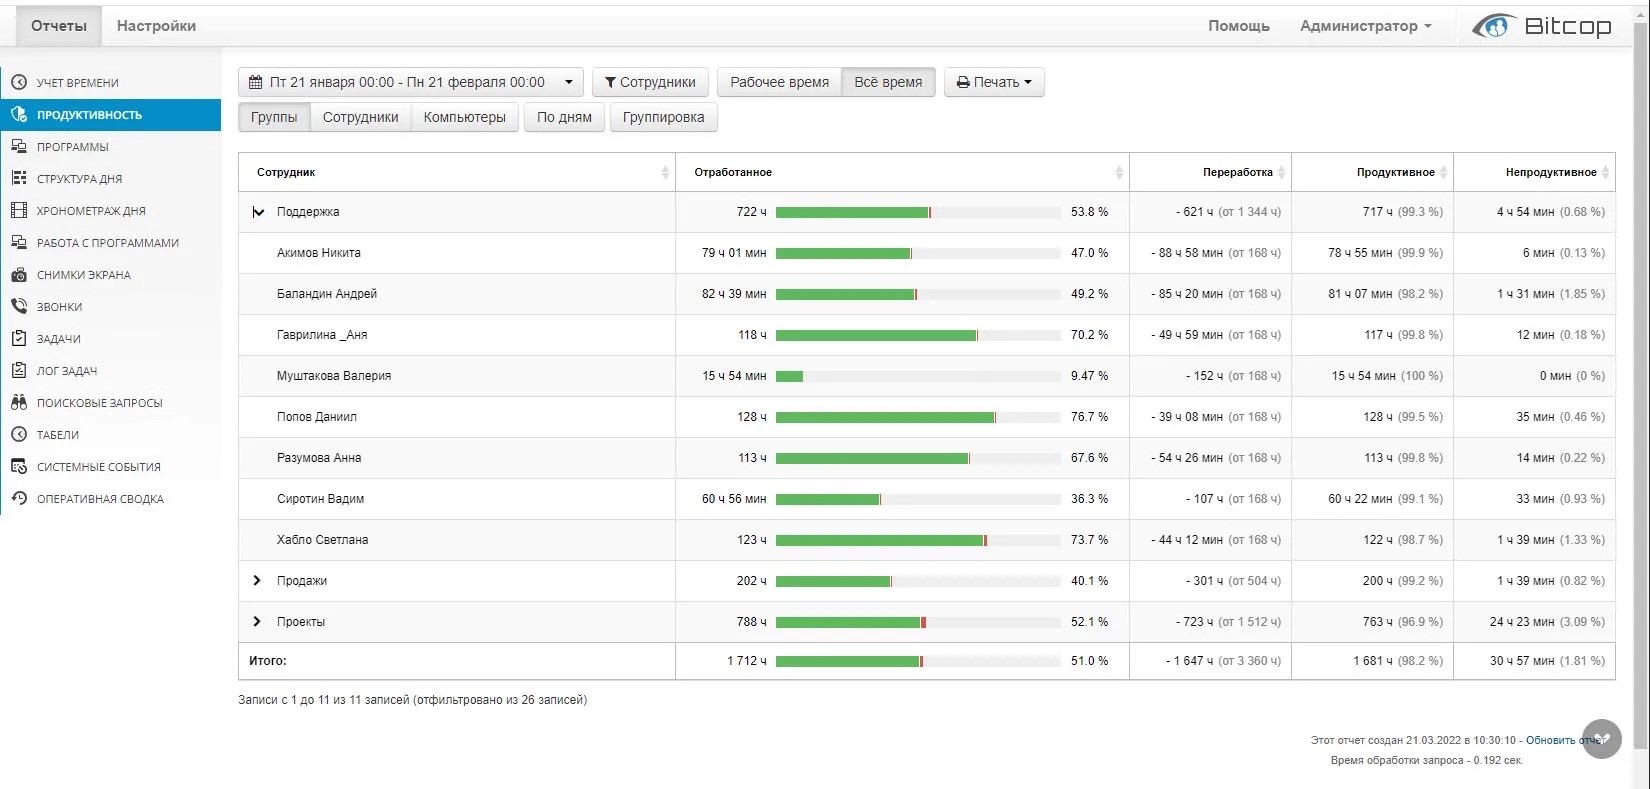Viewport: 1650px width, 789px height.
Task: Select the Группы view tab
Action: [x=274, y=117]
